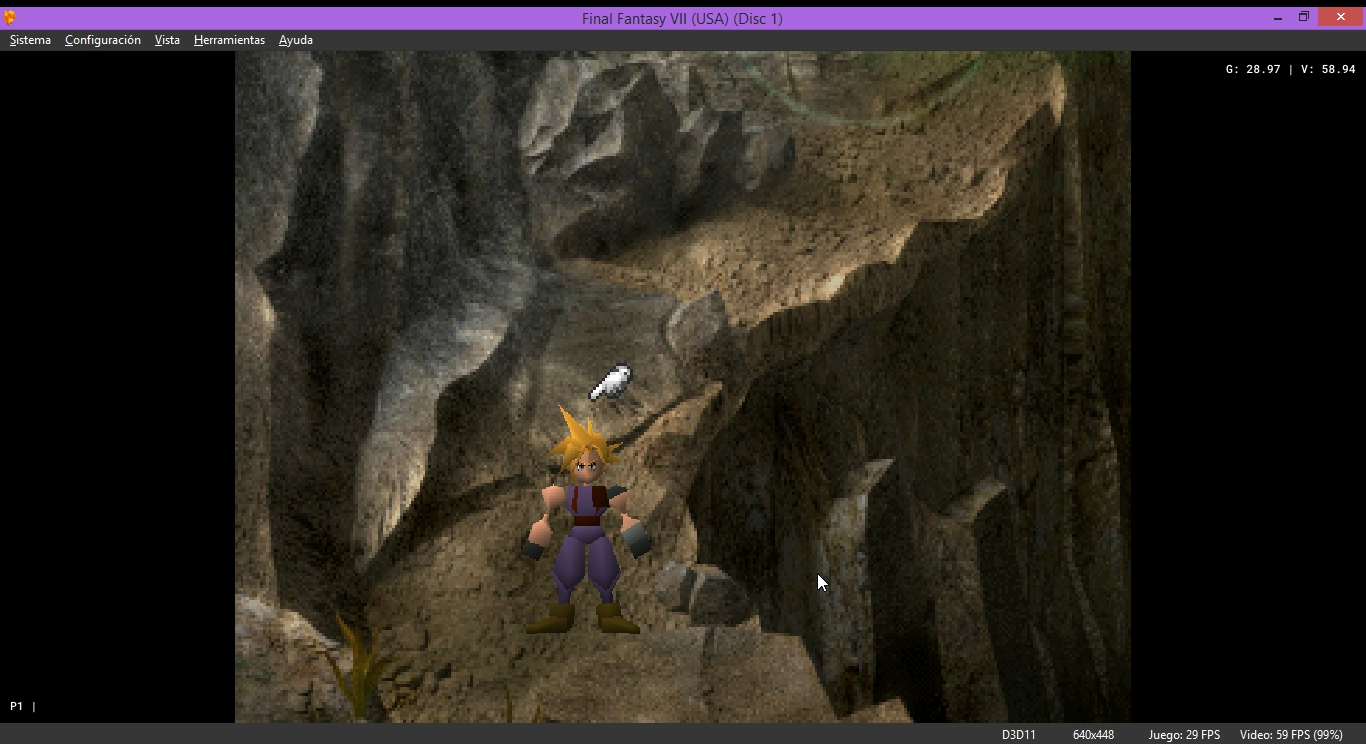Minimize the Final Fantasy VII window

(x=1278, y=18)
